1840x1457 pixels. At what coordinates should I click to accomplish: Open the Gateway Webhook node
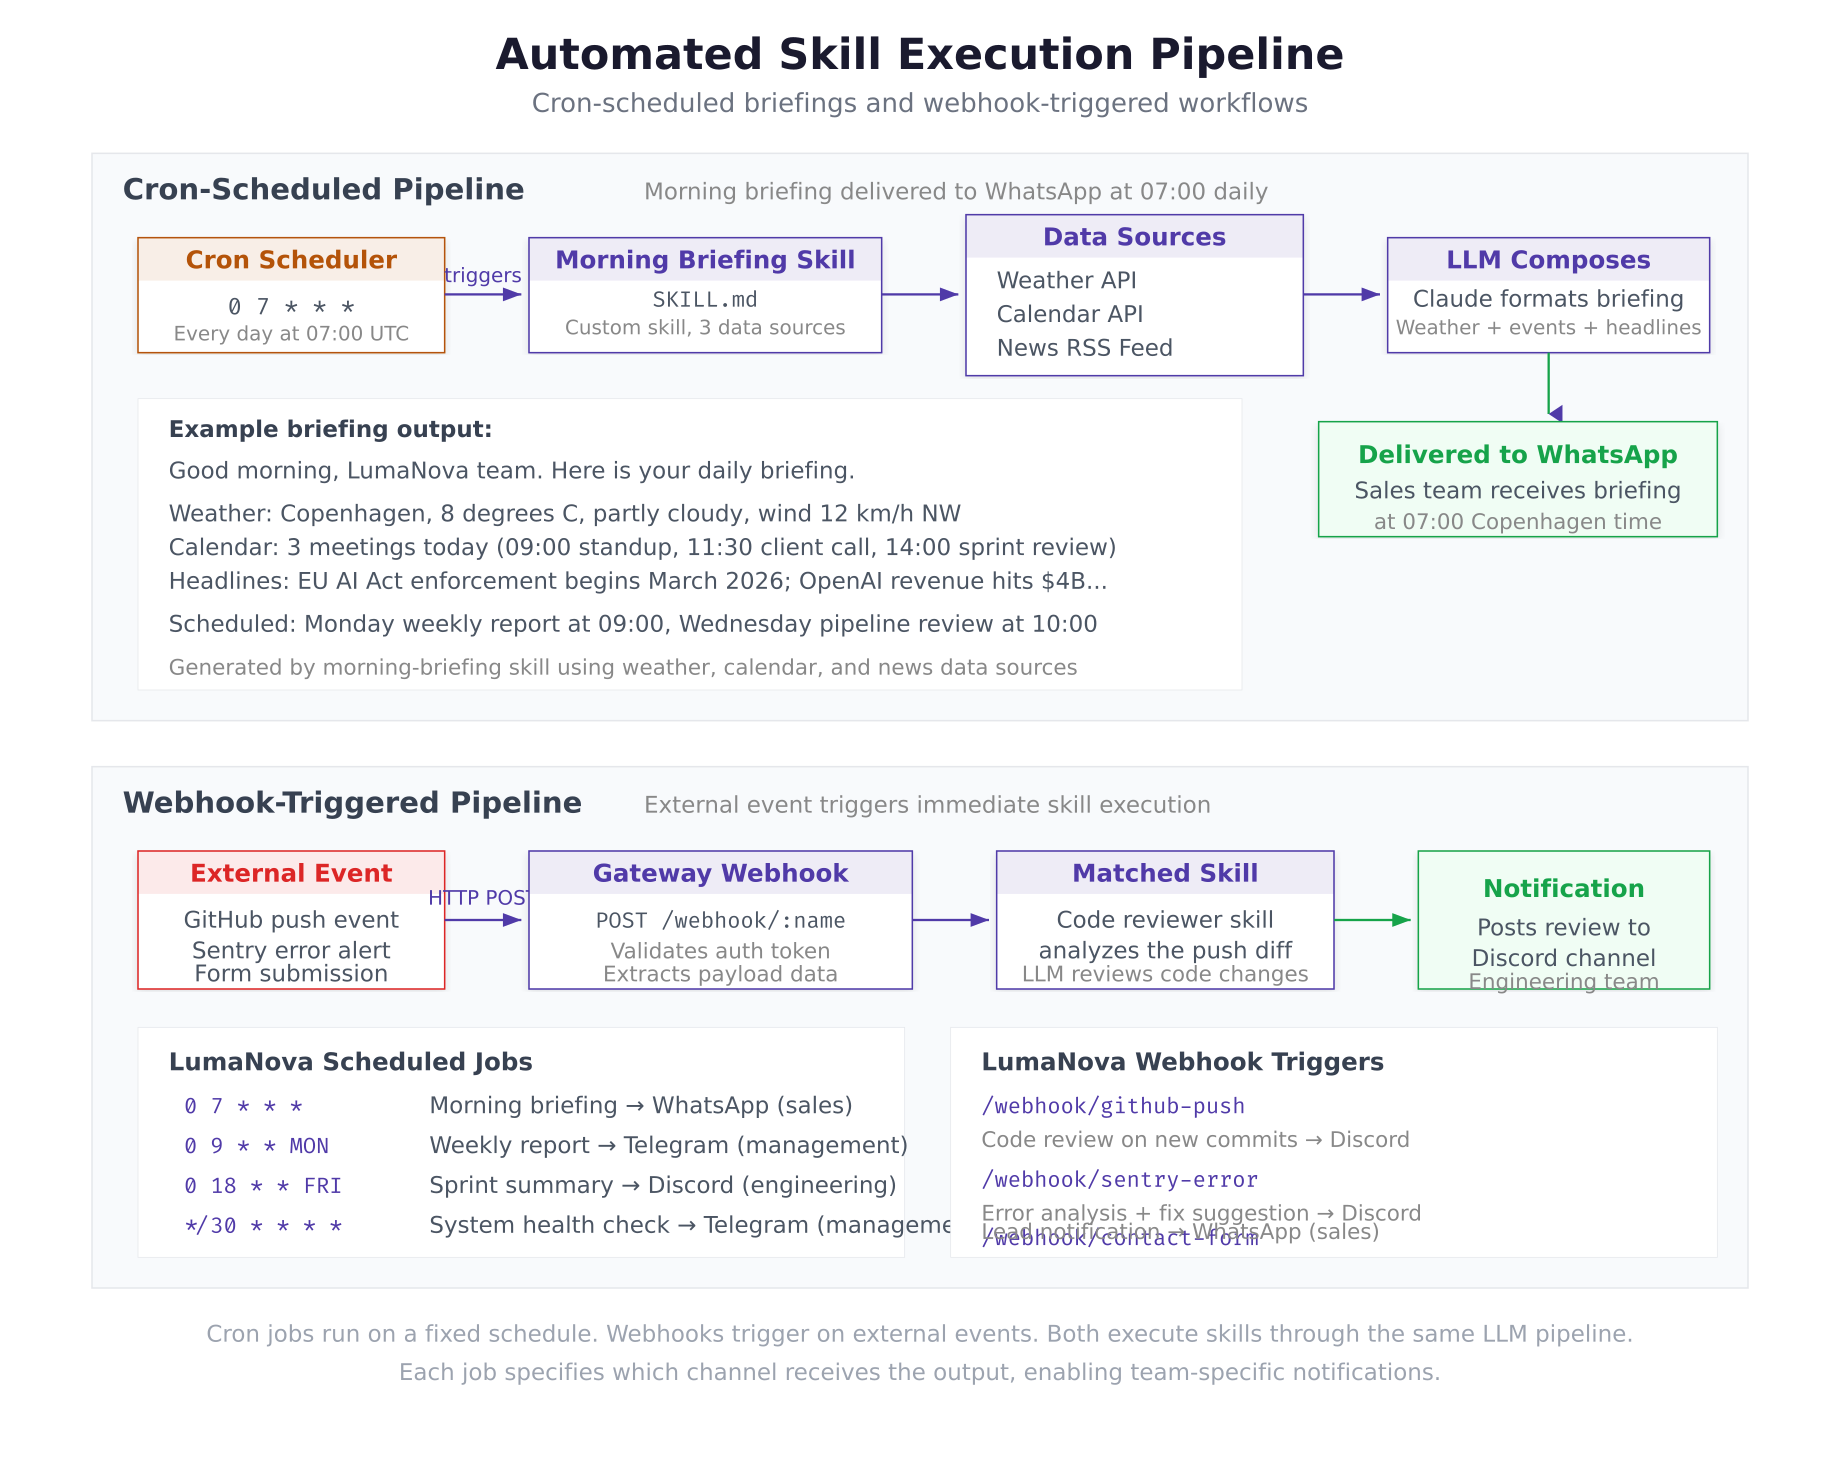coord(720,920)
